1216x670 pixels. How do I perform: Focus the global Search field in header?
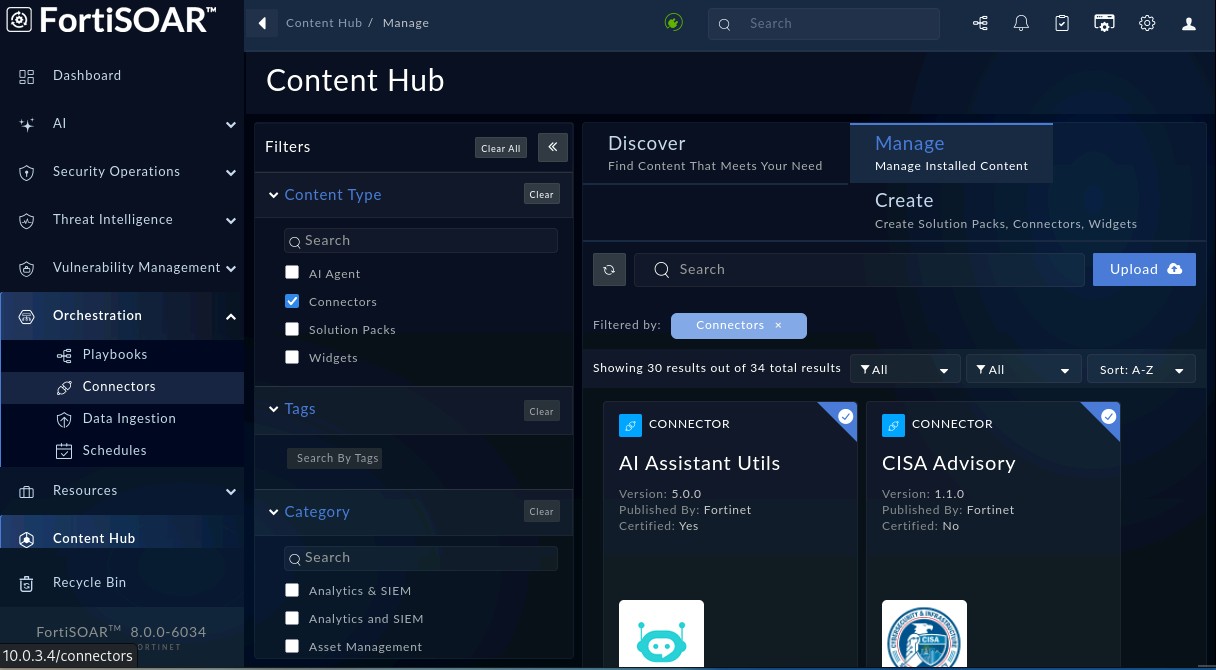824,24
